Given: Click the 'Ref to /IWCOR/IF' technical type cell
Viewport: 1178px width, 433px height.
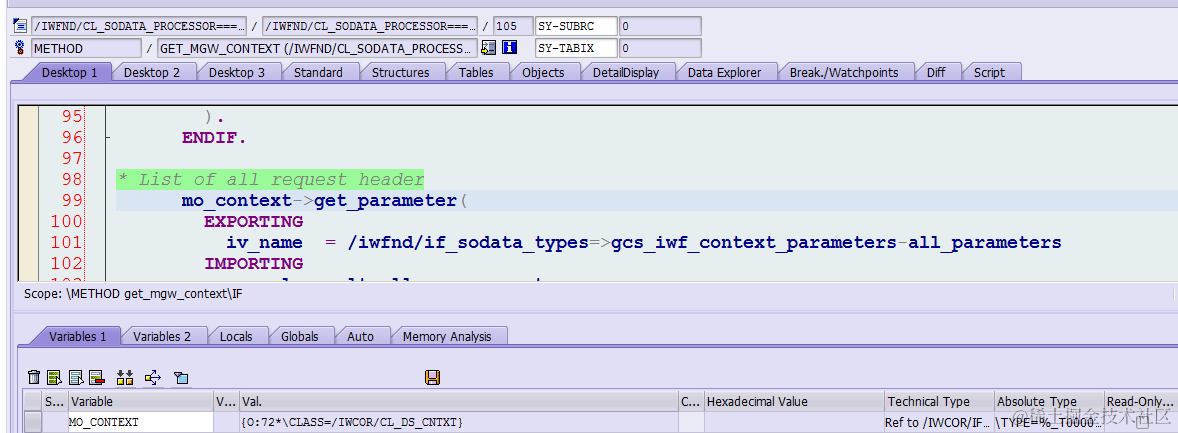Looking at the screenshot, I should [x=939, y=422].
